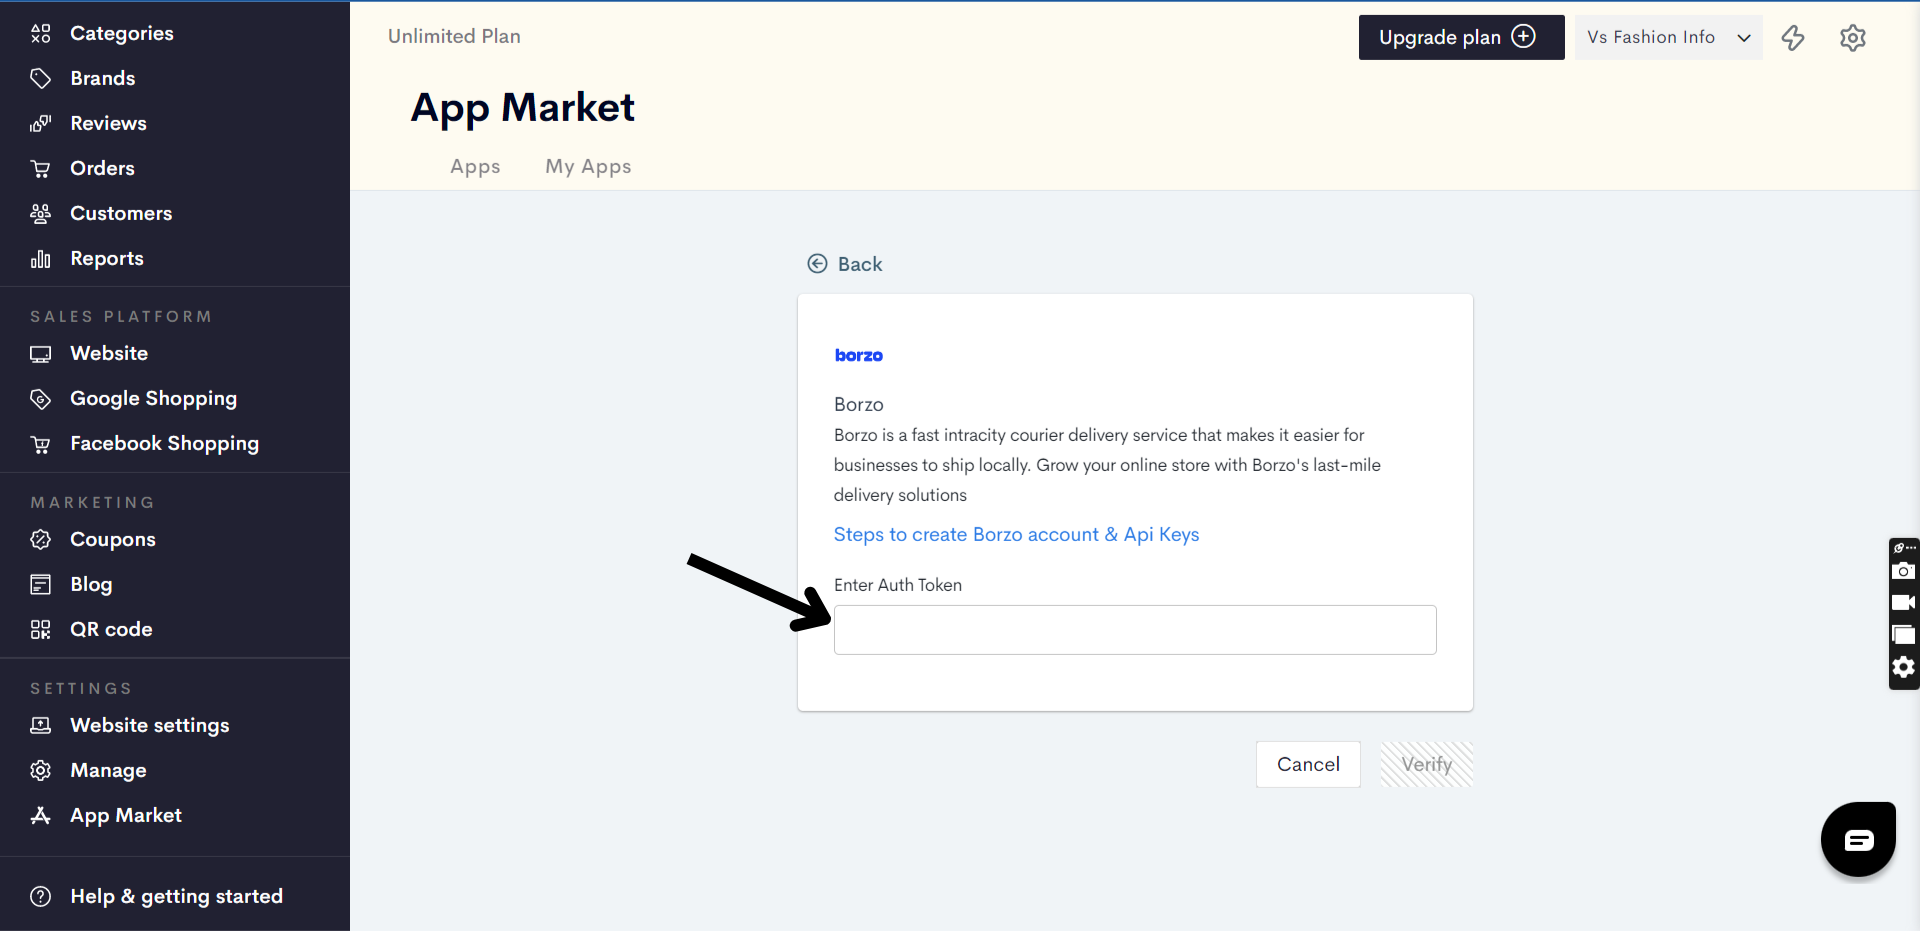Expand the Vs Fashion Info store dropdown
The height and width of the screenshot is (931, 1920).
point(1668,37)
